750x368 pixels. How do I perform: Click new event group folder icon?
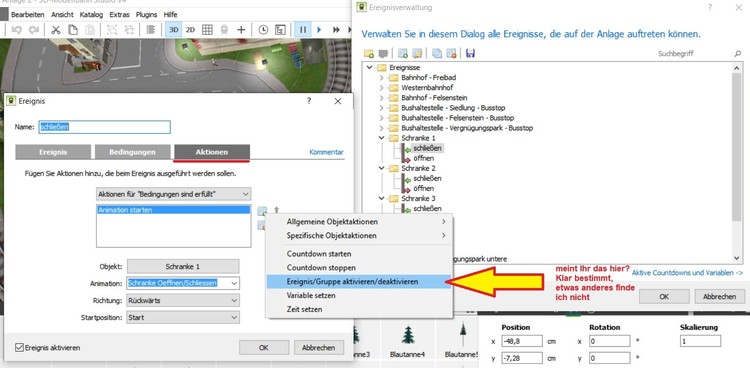369,53
